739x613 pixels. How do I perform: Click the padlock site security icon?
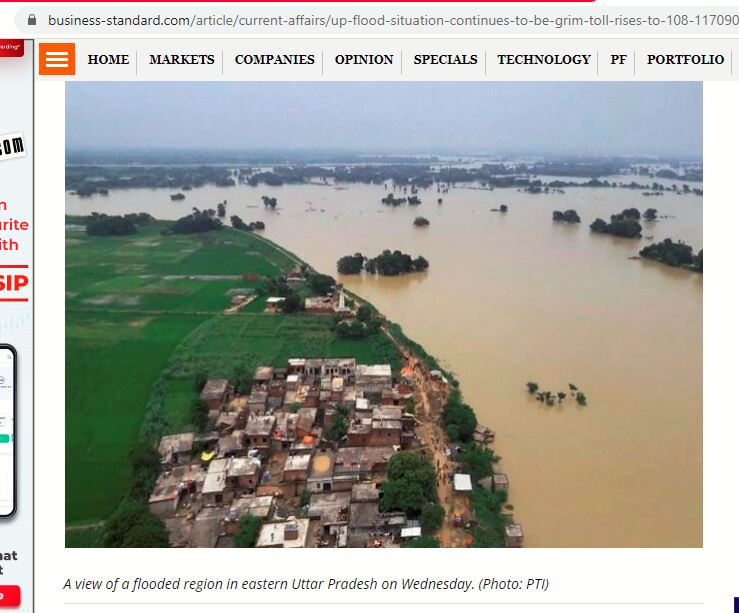[x=32, y=20]
